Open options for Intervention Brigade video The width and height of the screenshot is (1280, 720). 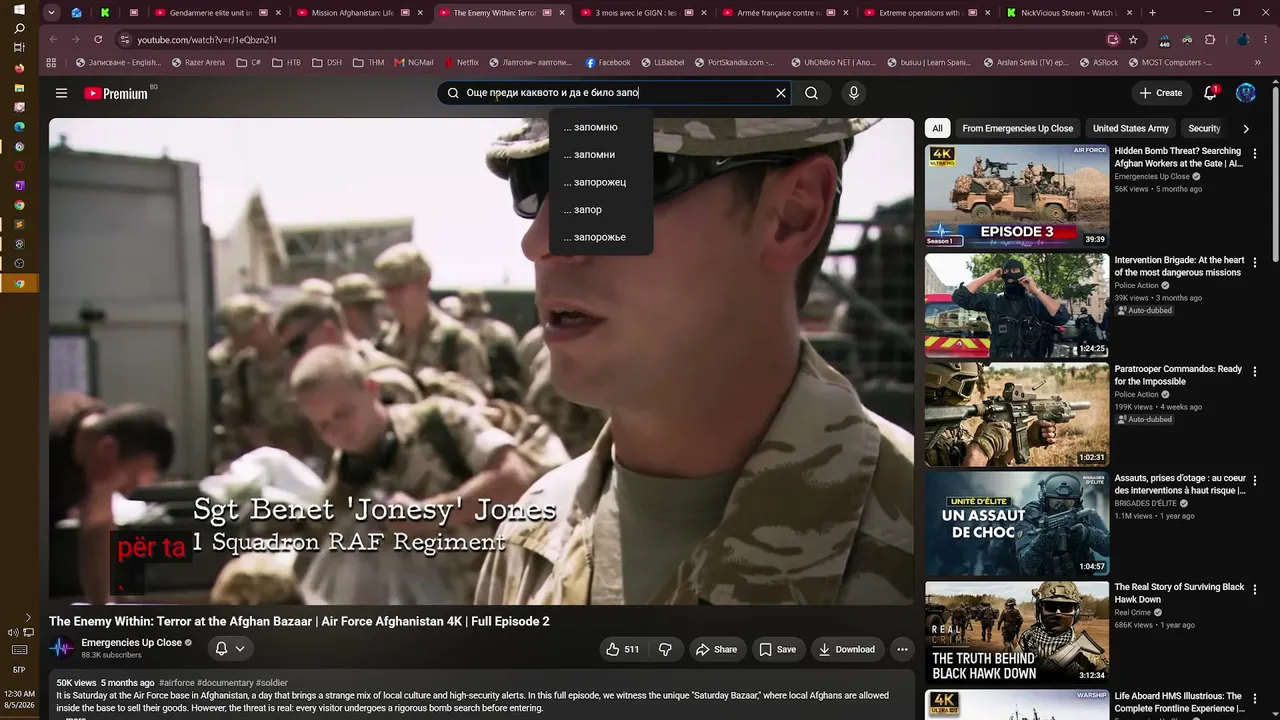[1255, 263]
